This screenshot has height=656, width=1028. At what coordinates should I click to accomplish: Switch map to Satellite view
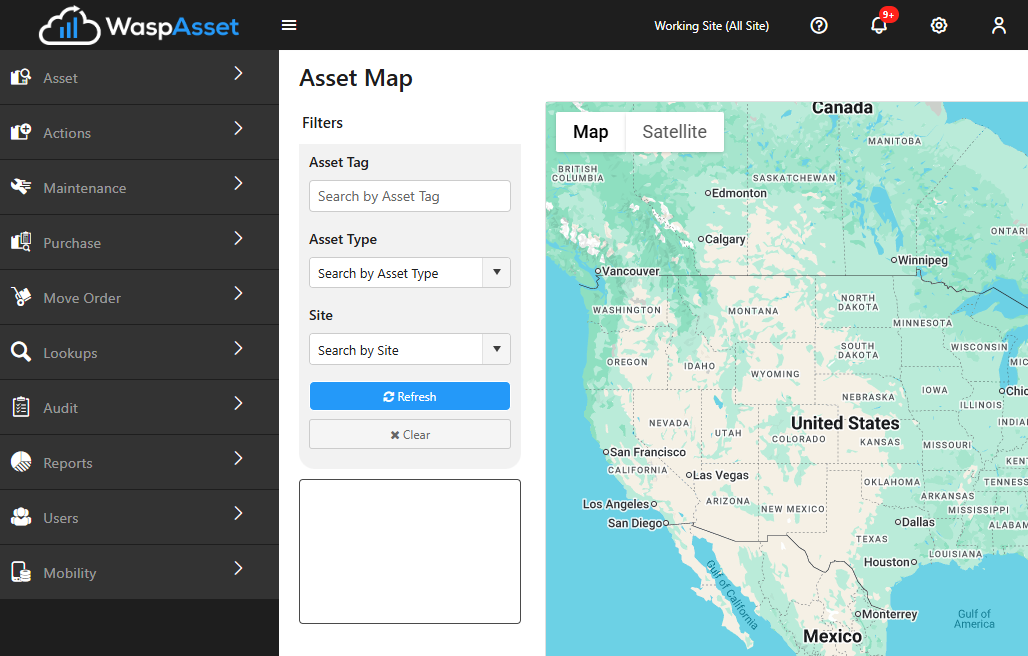click(x=675, y=132)
